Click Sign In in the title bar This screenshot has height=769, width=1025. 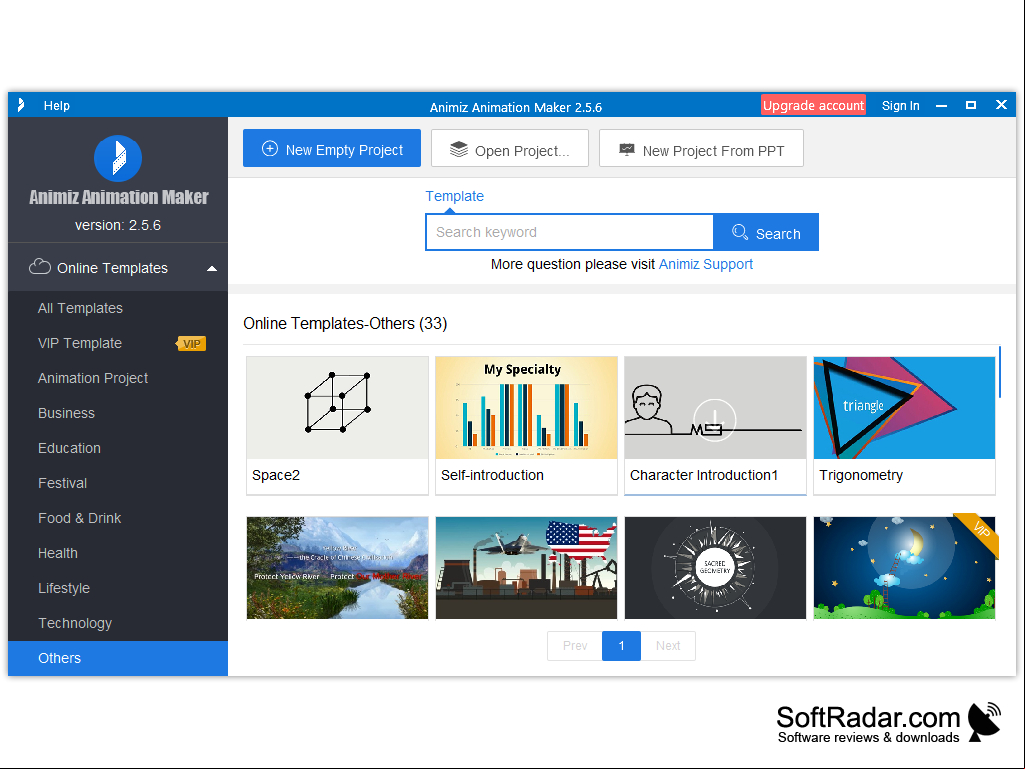tap(900, 105)
